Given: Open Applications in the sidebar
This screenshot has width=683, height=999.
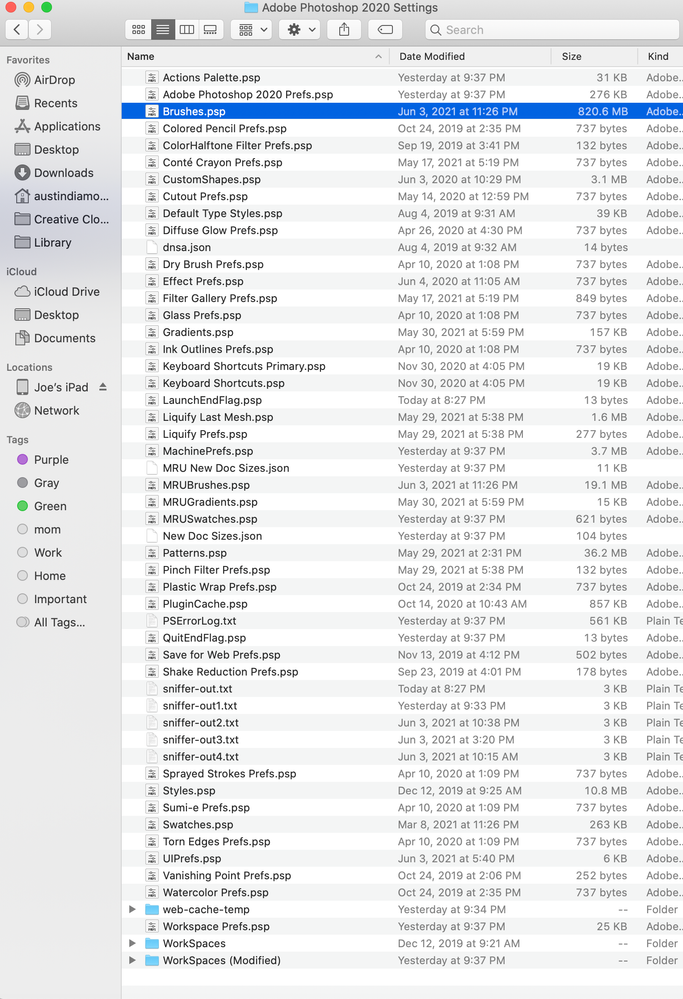Looking at the screenshot, I should pyautogui.click(x=67, y=126).
